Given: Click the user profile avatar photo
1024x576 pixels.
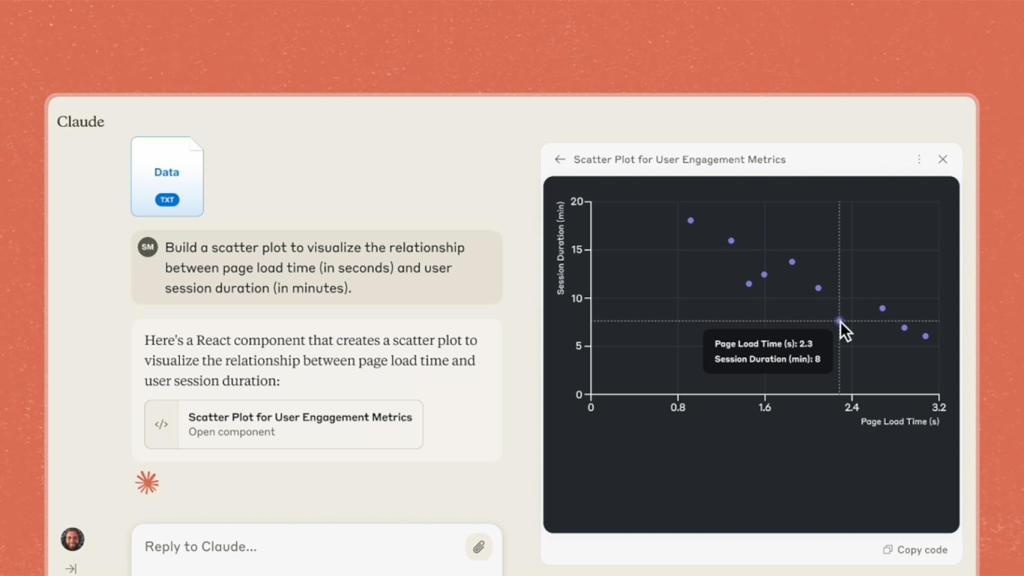Looking at the screenshot, I should click(x=72, y=539).
